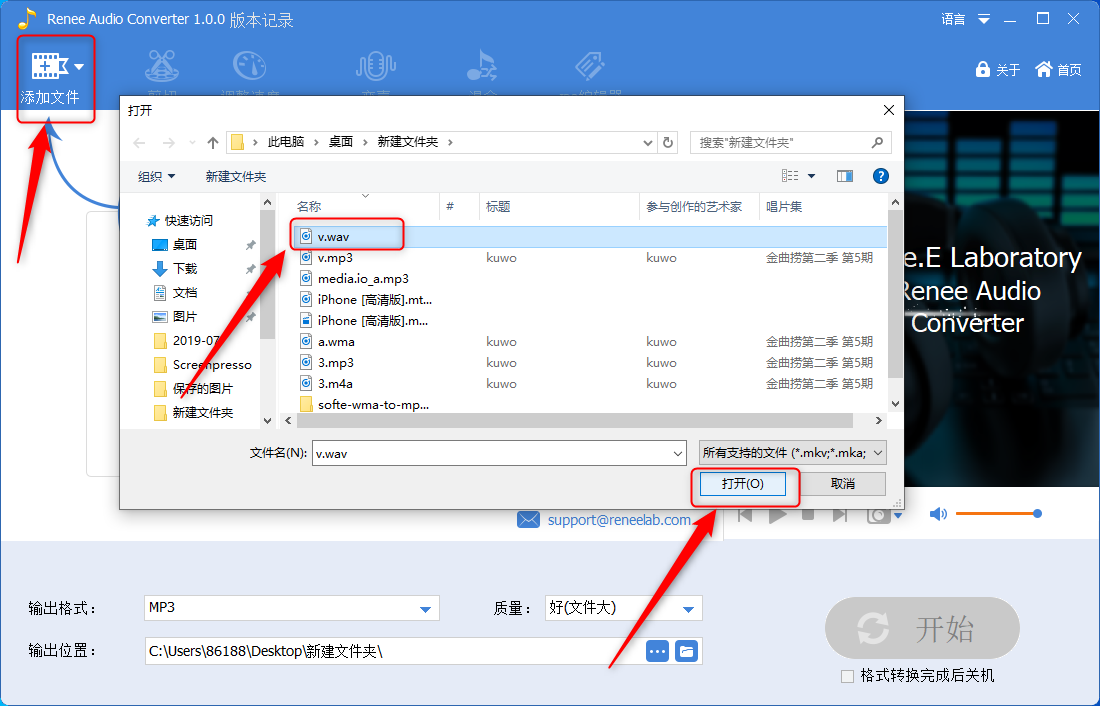Click the support@reneelab.com email link
This screenshot has width=1100, height=706.
click(x=619, y=519)
